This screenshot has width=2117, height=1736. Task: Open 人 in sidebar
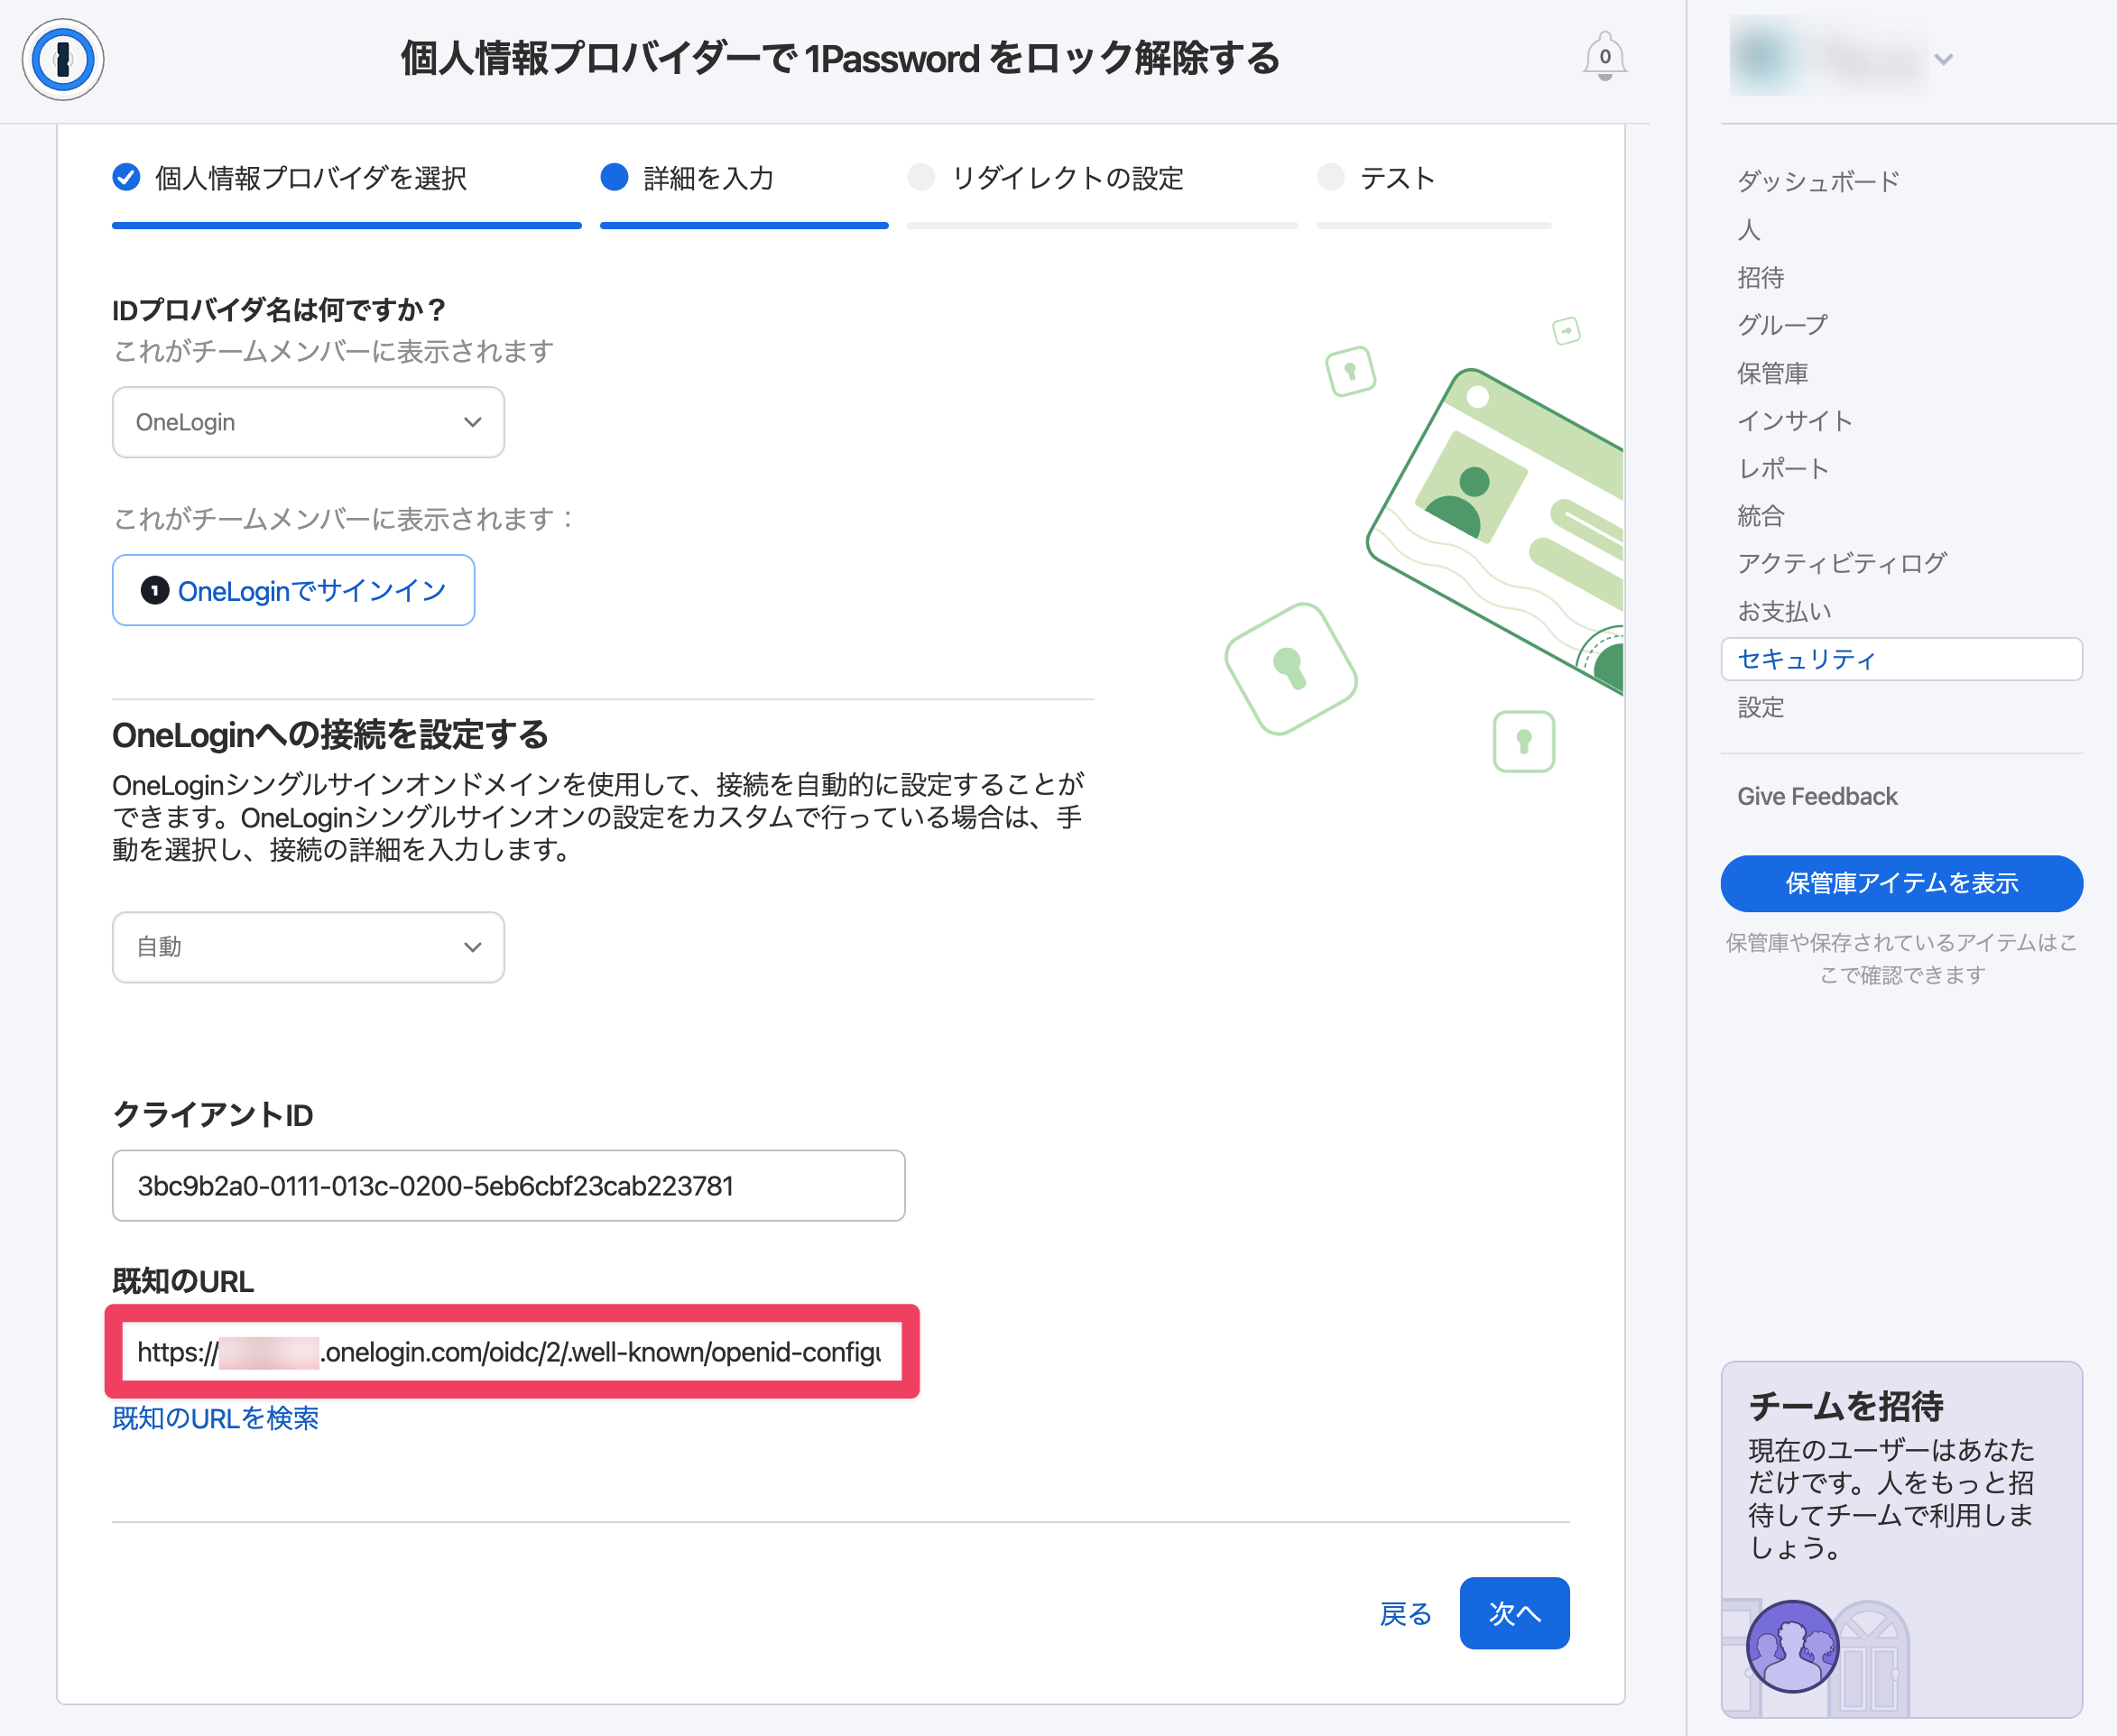click(1748, 230)
